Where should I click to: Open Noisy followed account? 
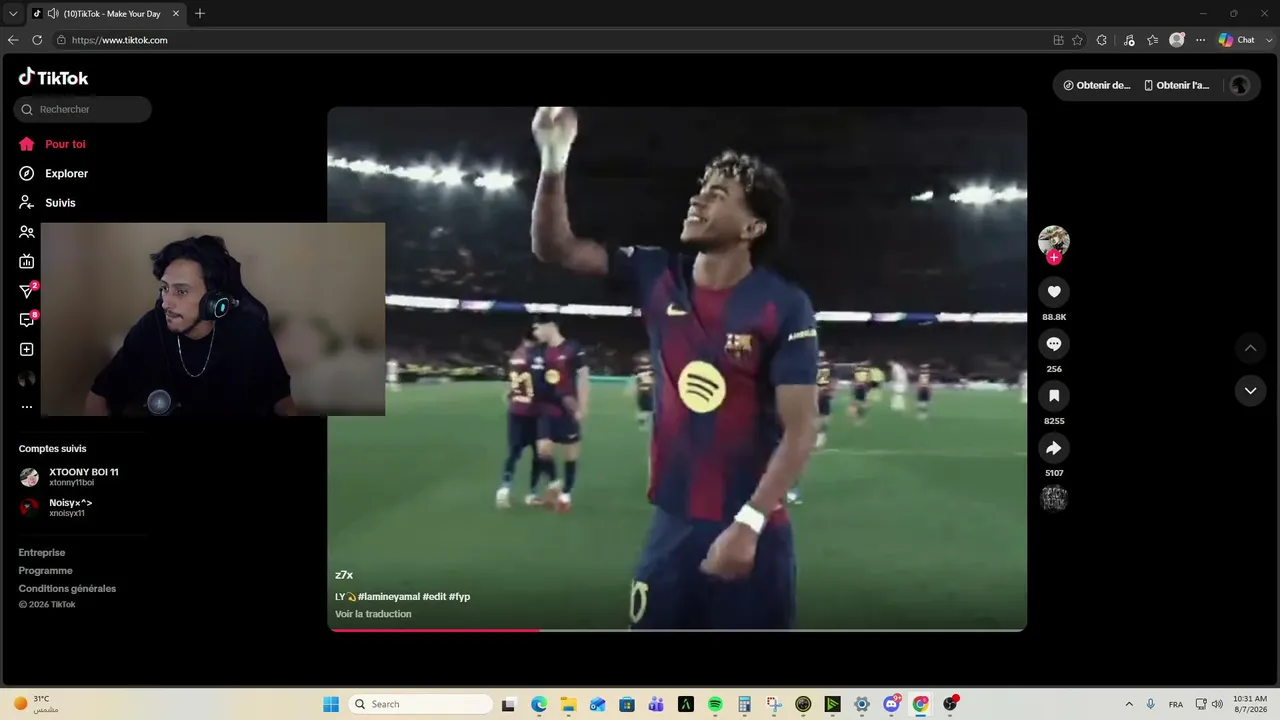coord(56,507)
